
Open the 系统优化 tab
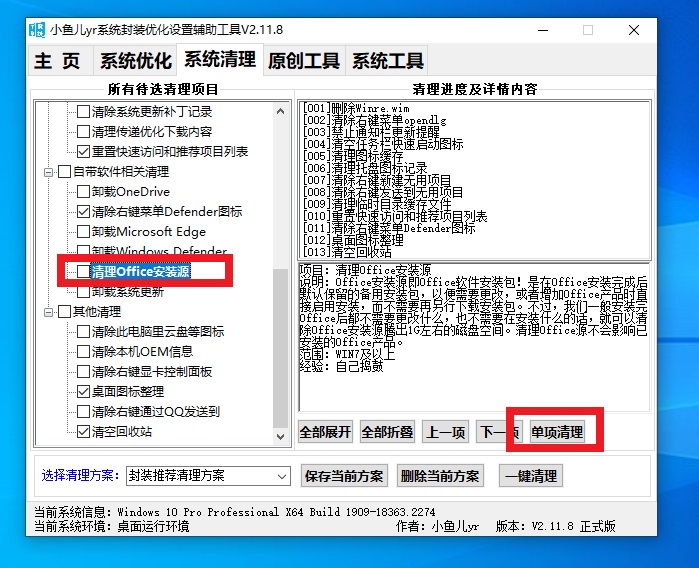[x=134, y=61]
